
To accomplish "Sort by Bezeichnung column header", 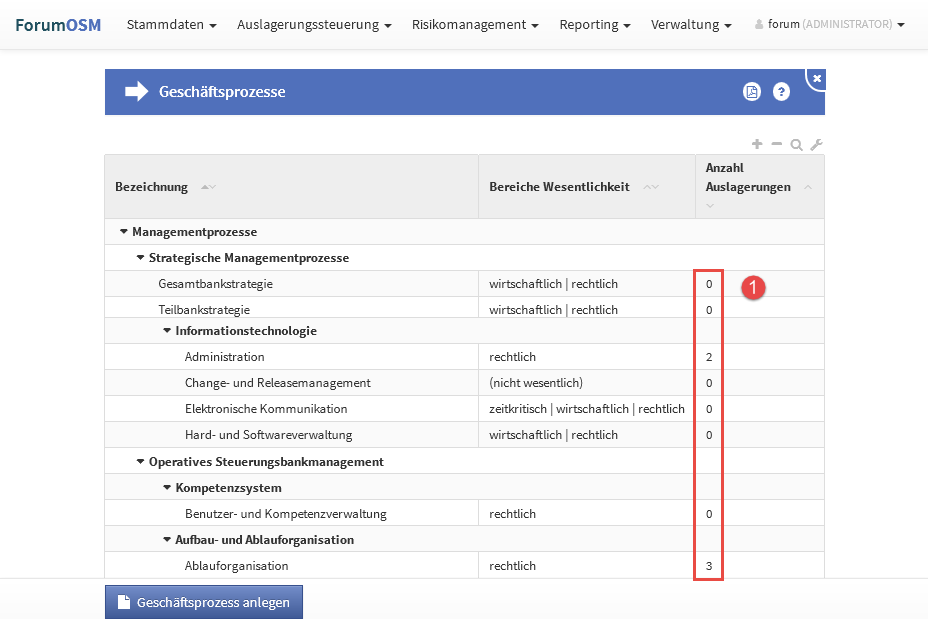I will [x=152, y=187].
